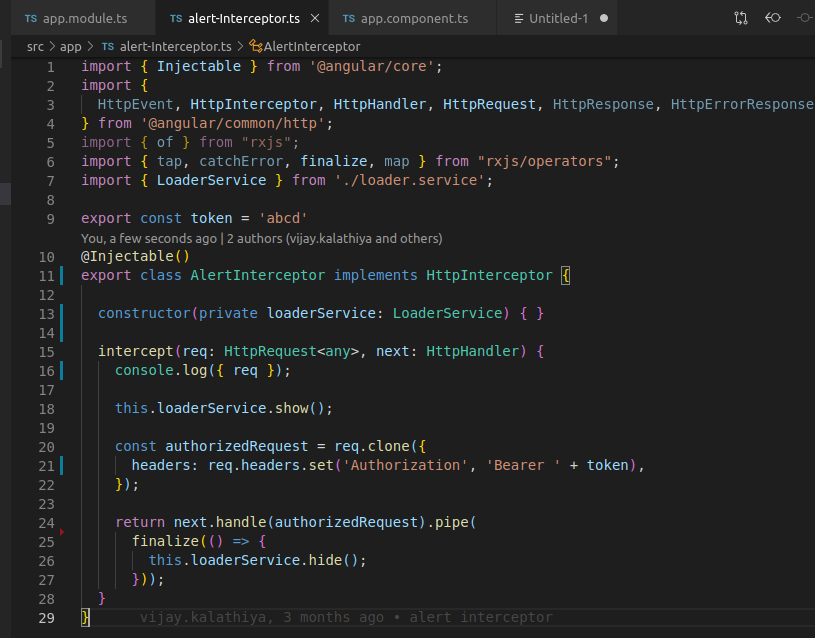This screenshot has height=638, width=815.
Task: Click the TS icon on app.module.ts tab
Action: coord(29,17)
